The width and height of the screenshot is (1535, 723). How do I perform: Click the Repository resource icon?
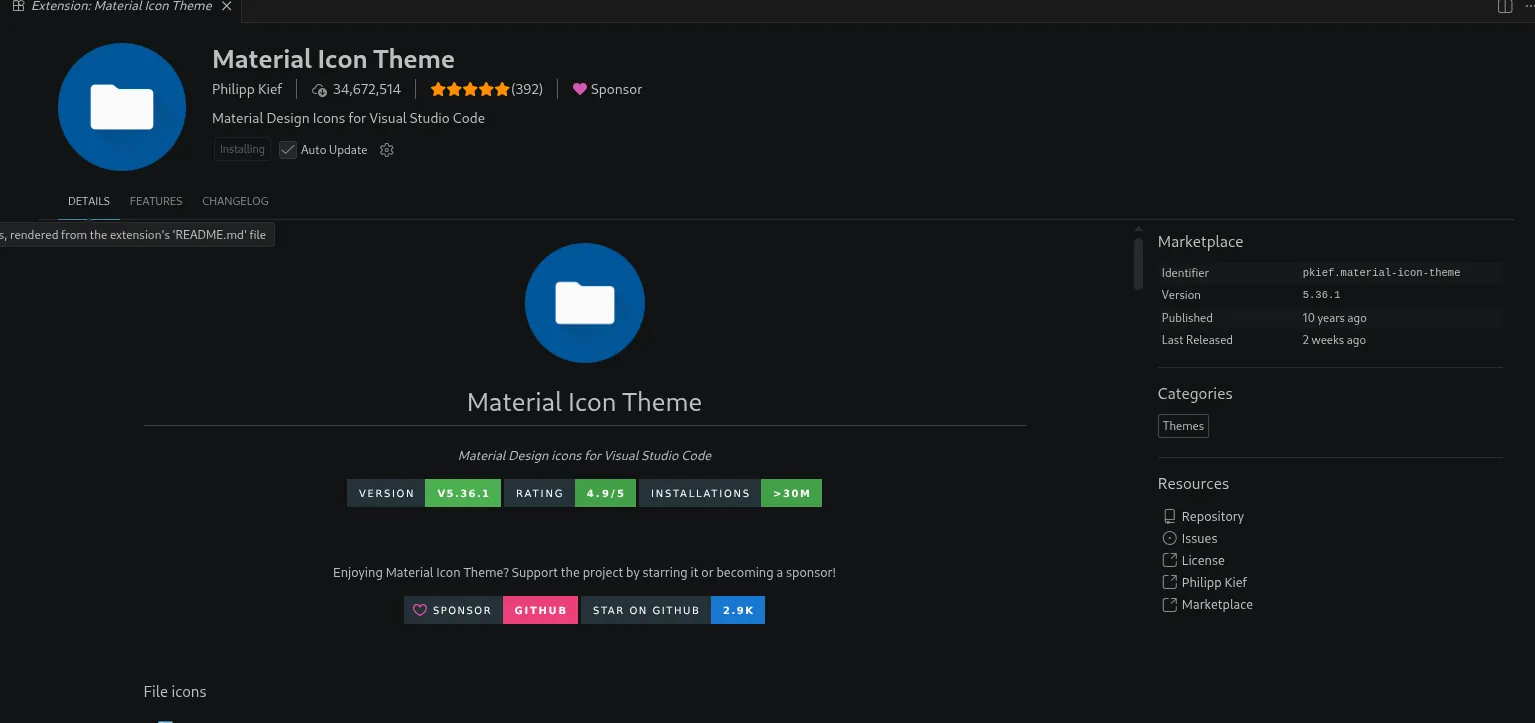[1169, 517]
